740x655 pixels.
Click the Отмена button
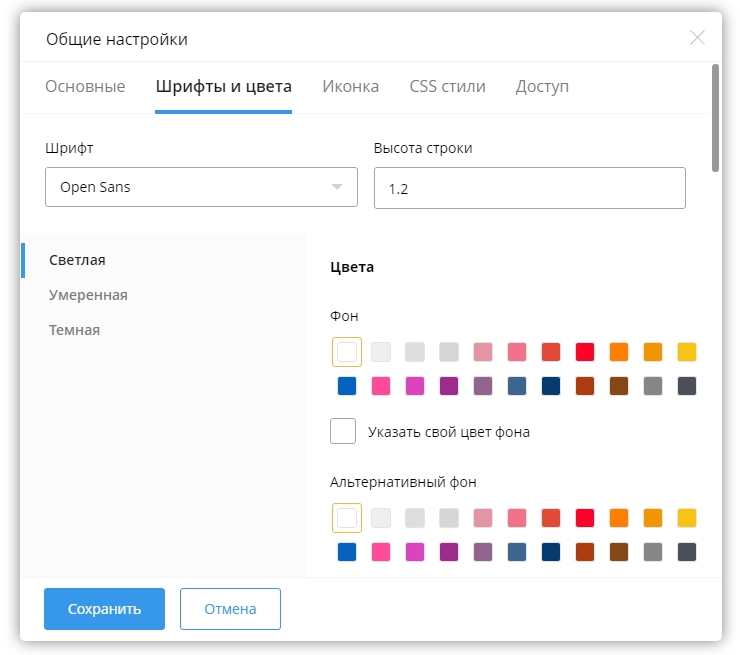pos(230,609)
